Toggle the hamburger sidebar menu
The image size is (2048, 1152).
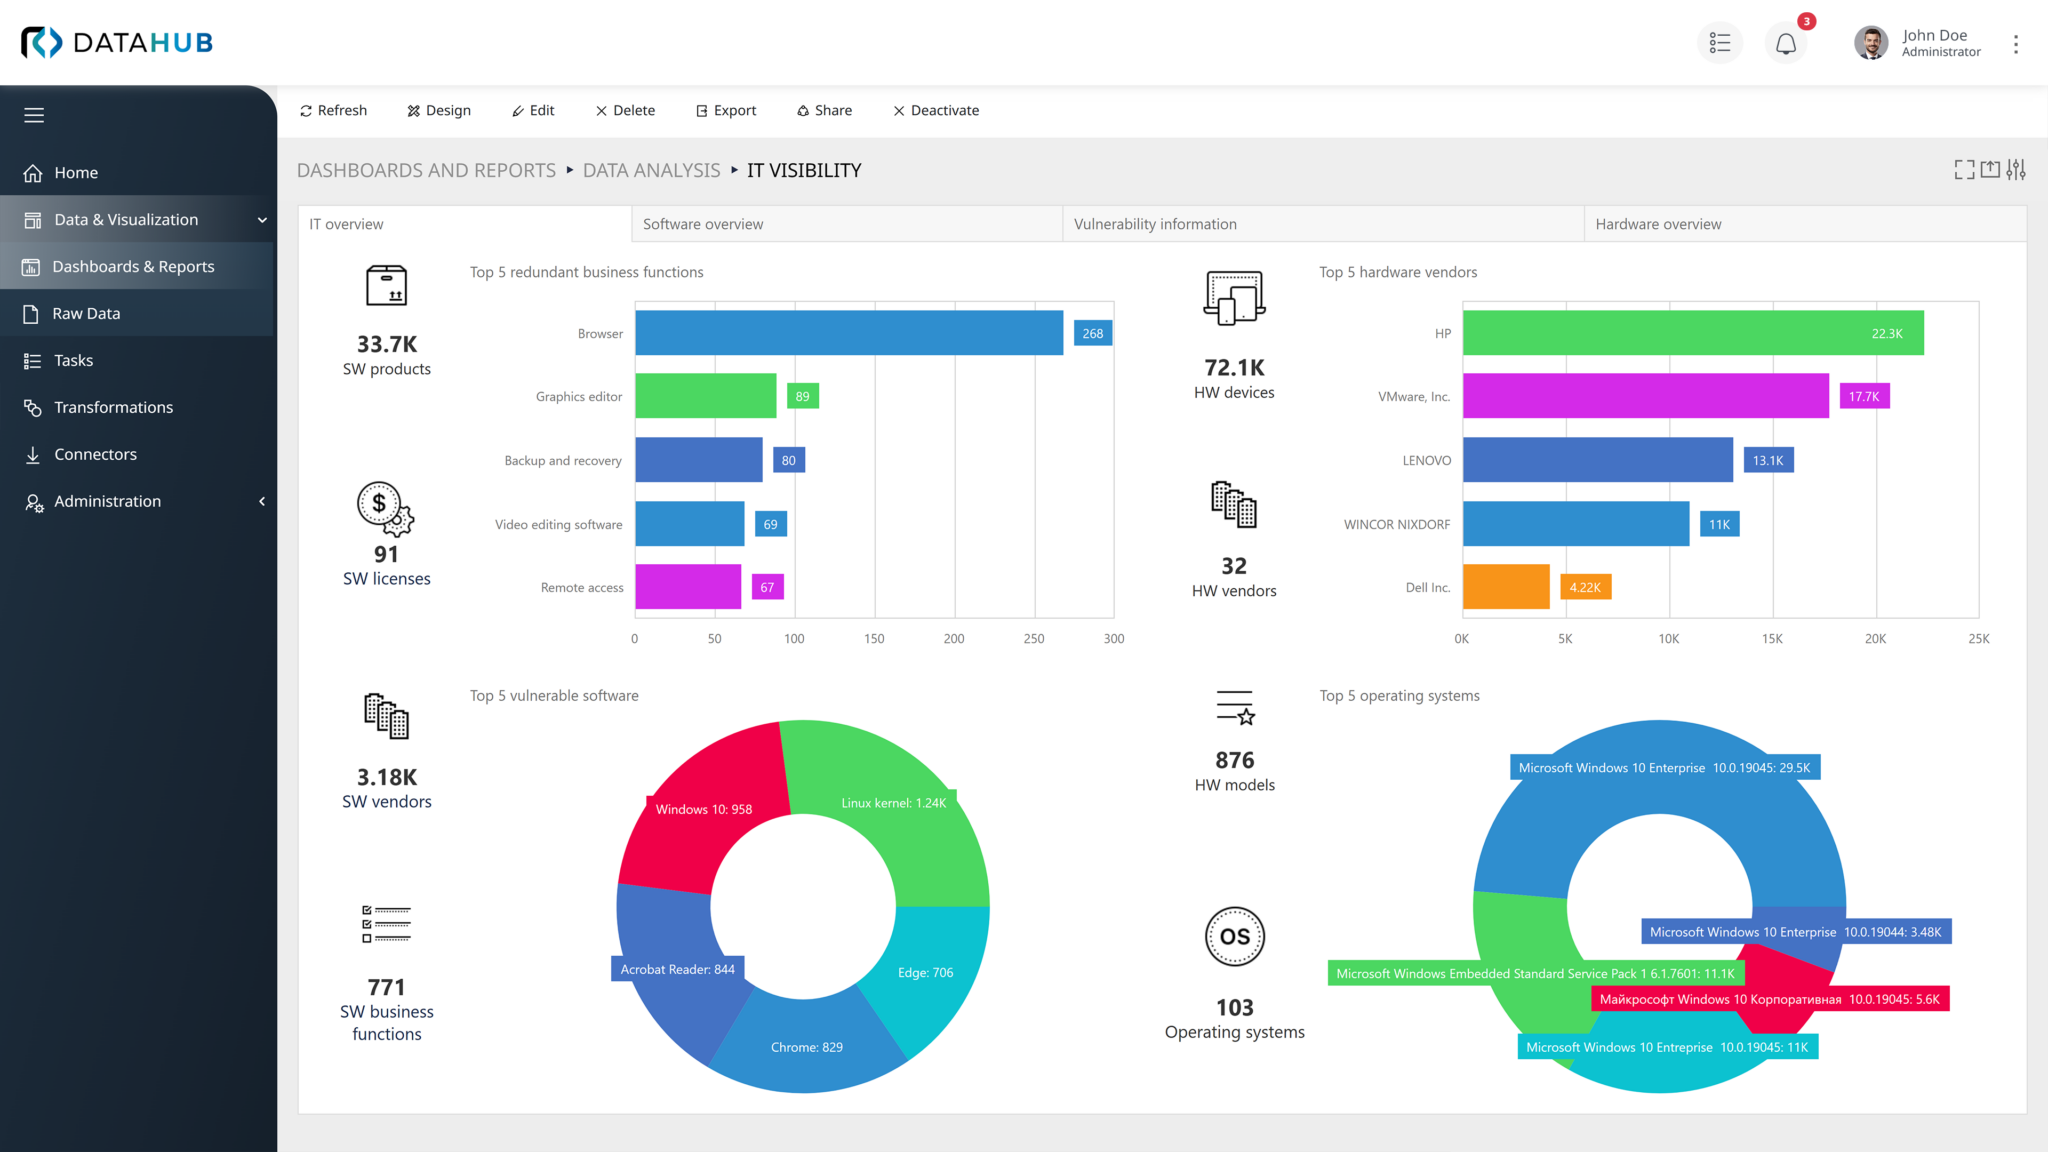[34, 115]
